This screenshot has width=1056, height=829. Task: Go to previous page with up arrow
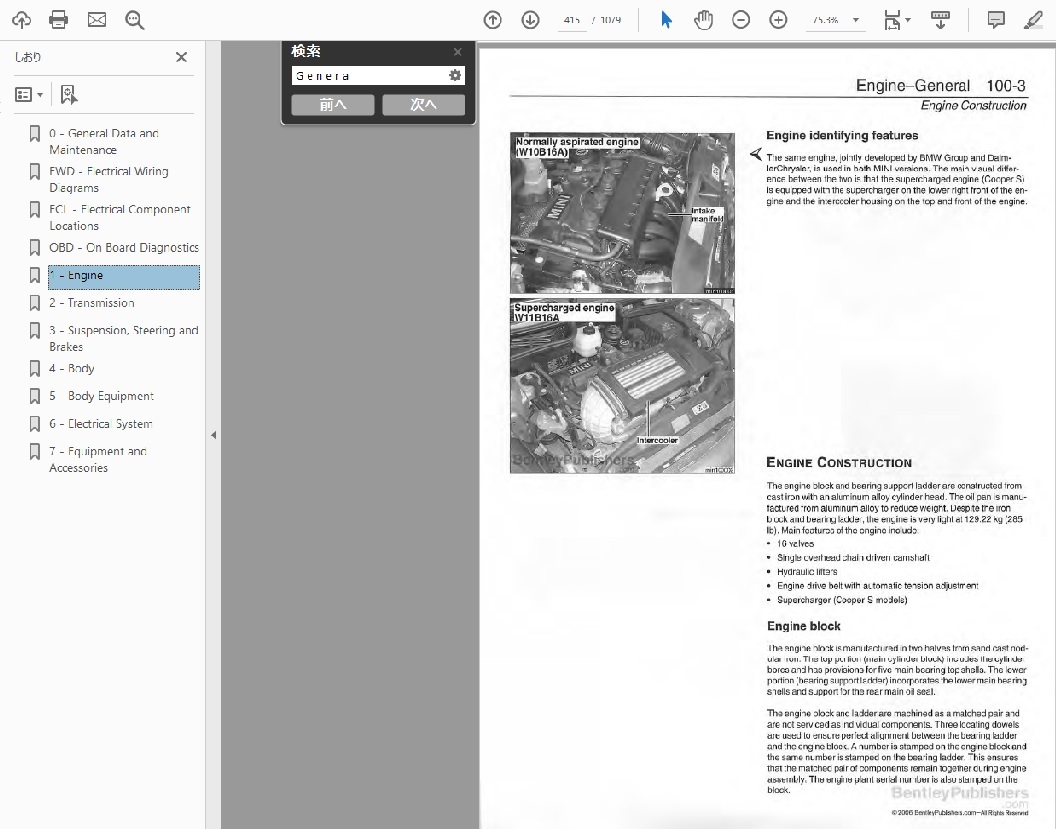click(x=492, y=20)
